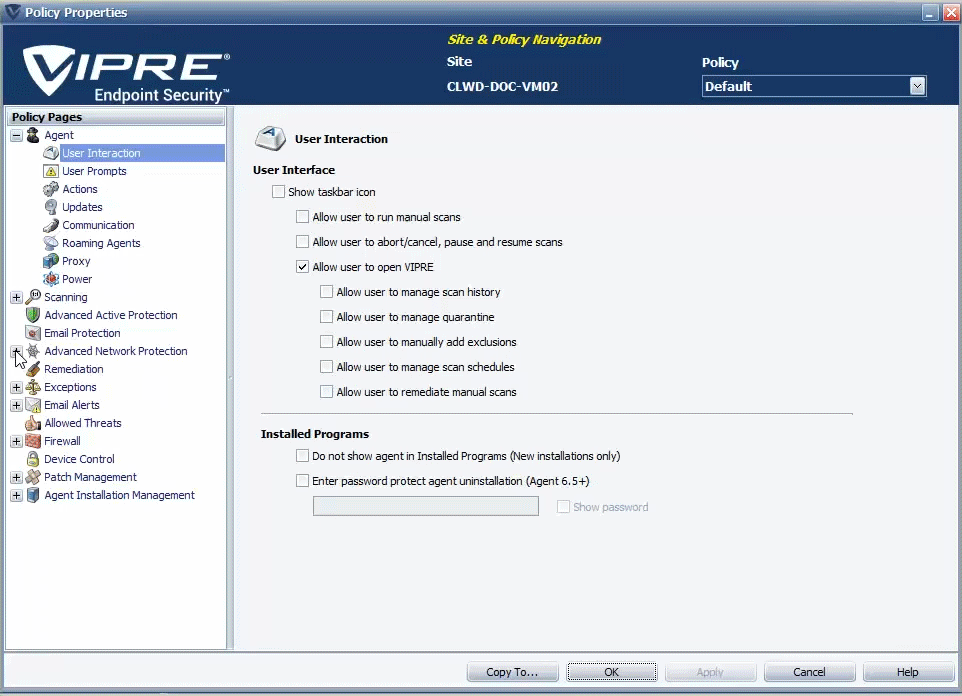Expand the Agent Installation Management node
The height and width of the screenshot is (696, 962).
click(x=17, y=495)
